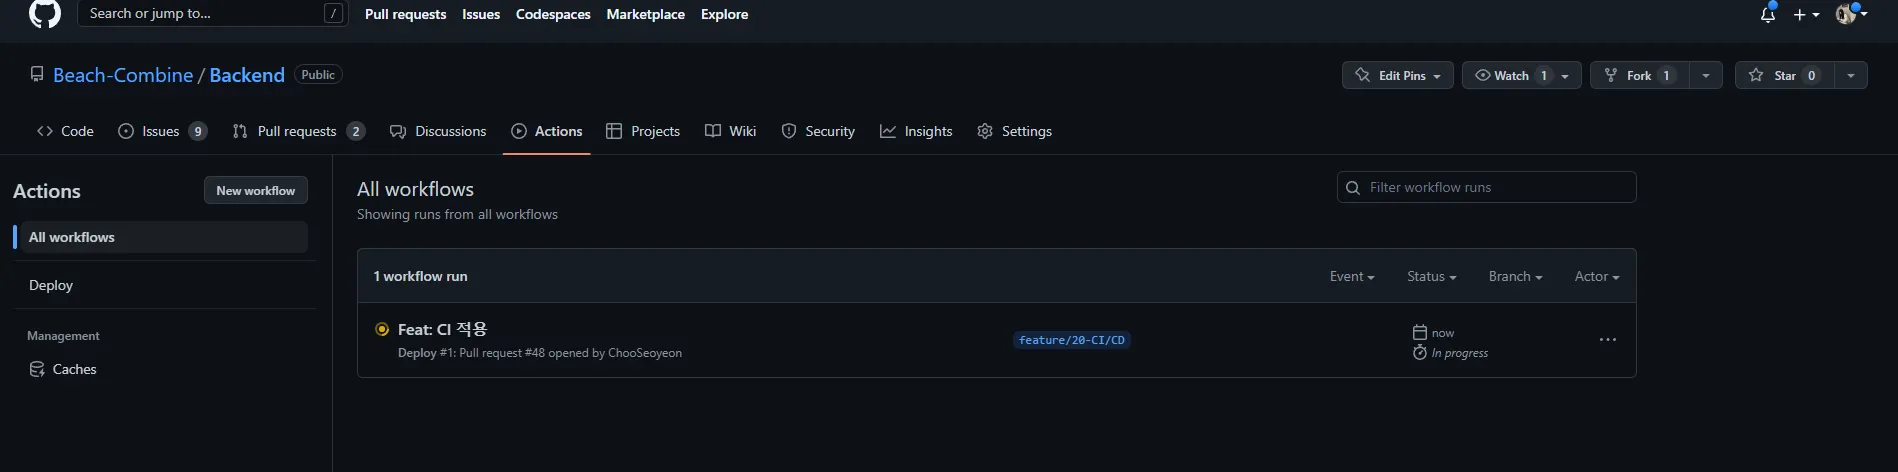Switch to the Pull requests tab
This screenshot has width=1898, height=472.
coord(297,131)
